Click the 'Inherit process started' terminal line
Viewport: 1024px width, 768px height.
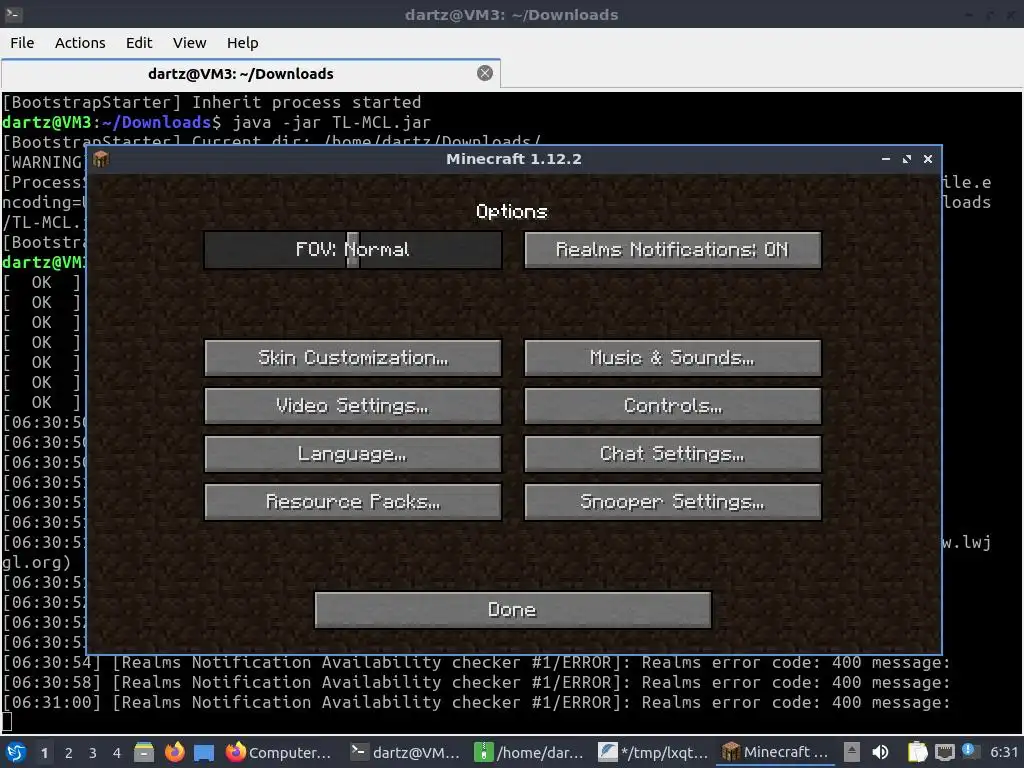(212, 103)
